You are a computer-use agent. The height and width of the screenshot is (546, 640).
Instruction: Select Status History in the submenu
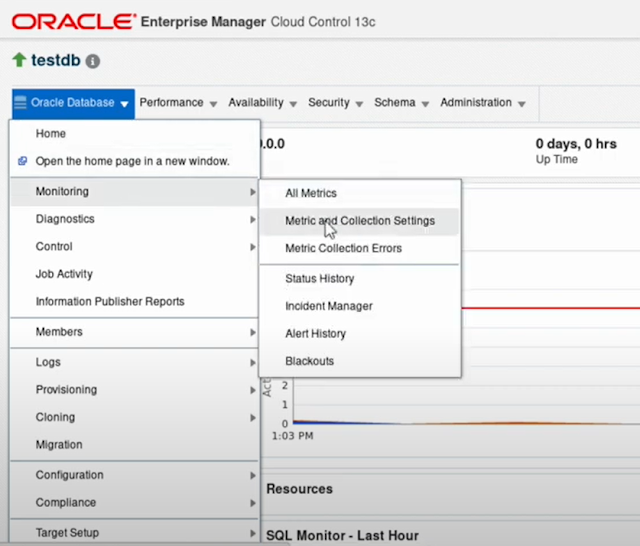pos(360,279)
